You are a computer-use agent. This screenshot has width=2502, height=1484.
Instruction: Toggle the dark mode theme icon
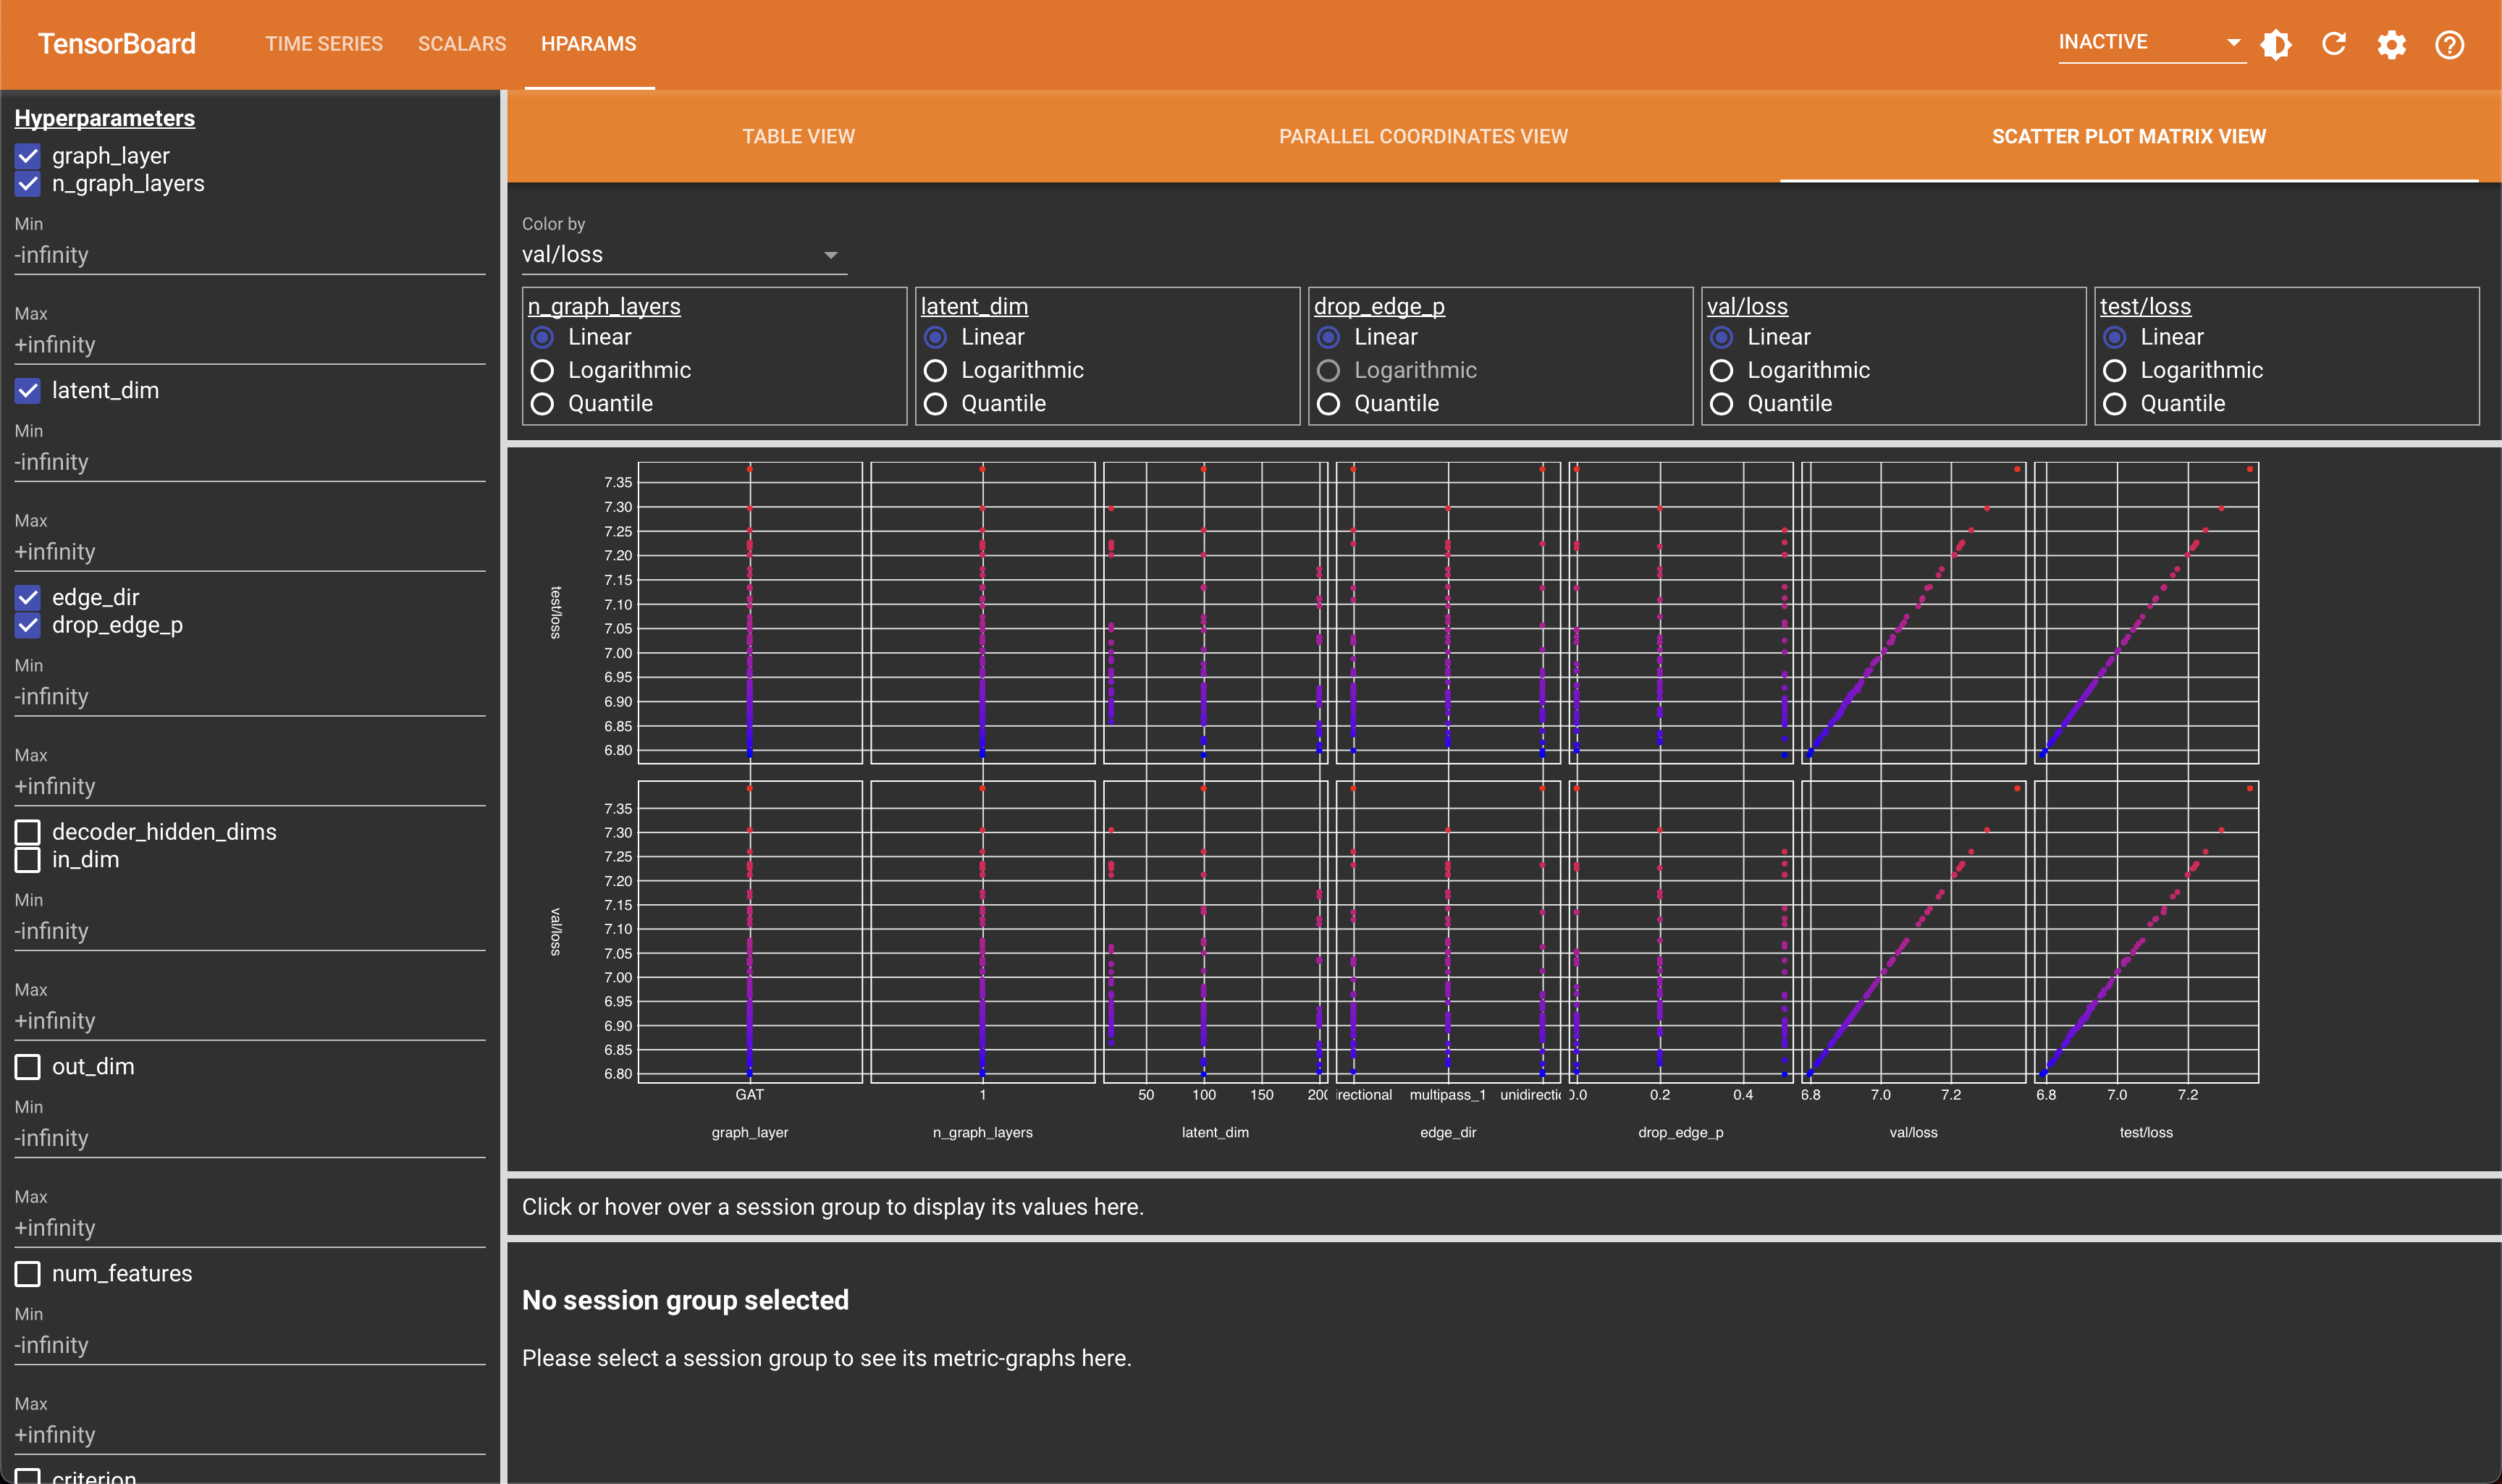coord(2276,45)
